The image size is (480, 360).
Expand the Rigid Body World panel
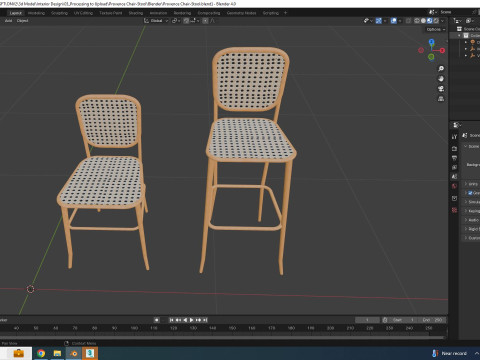(x=466, y=229)
